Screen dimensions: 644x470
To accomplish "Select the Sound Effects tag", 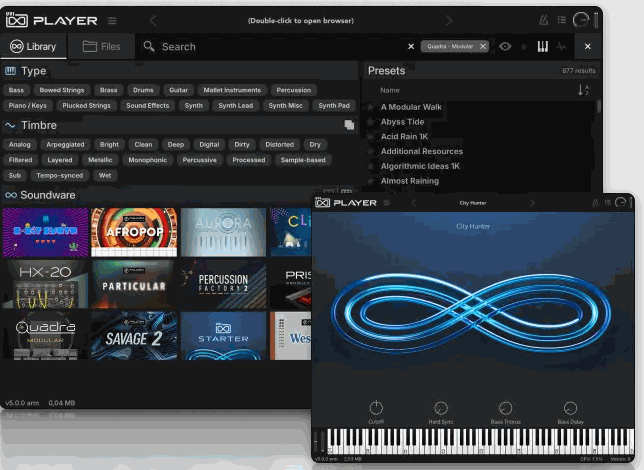I will [147, 106].
